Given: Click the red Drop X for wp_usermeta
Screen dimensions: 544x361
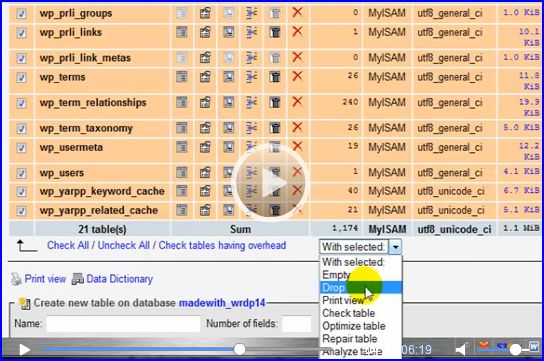Looking at the screenshot, I should pyautogui.click(x=297, y=146).
